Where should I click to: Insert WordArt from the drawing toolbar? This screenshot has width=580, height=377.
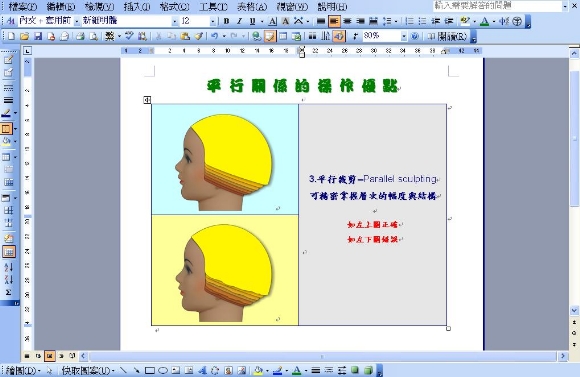202,370
